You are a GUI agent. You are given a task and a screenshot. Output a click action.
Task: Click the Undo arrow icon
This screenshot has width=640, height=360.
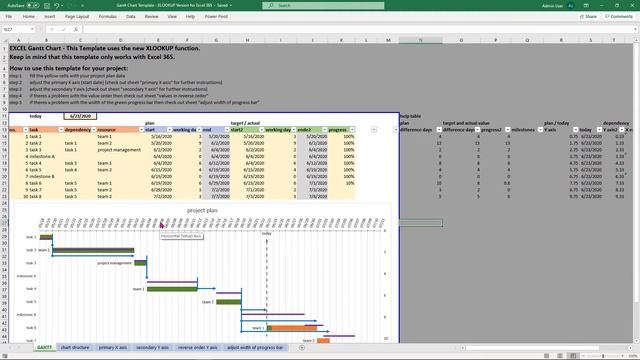[57, 5]
